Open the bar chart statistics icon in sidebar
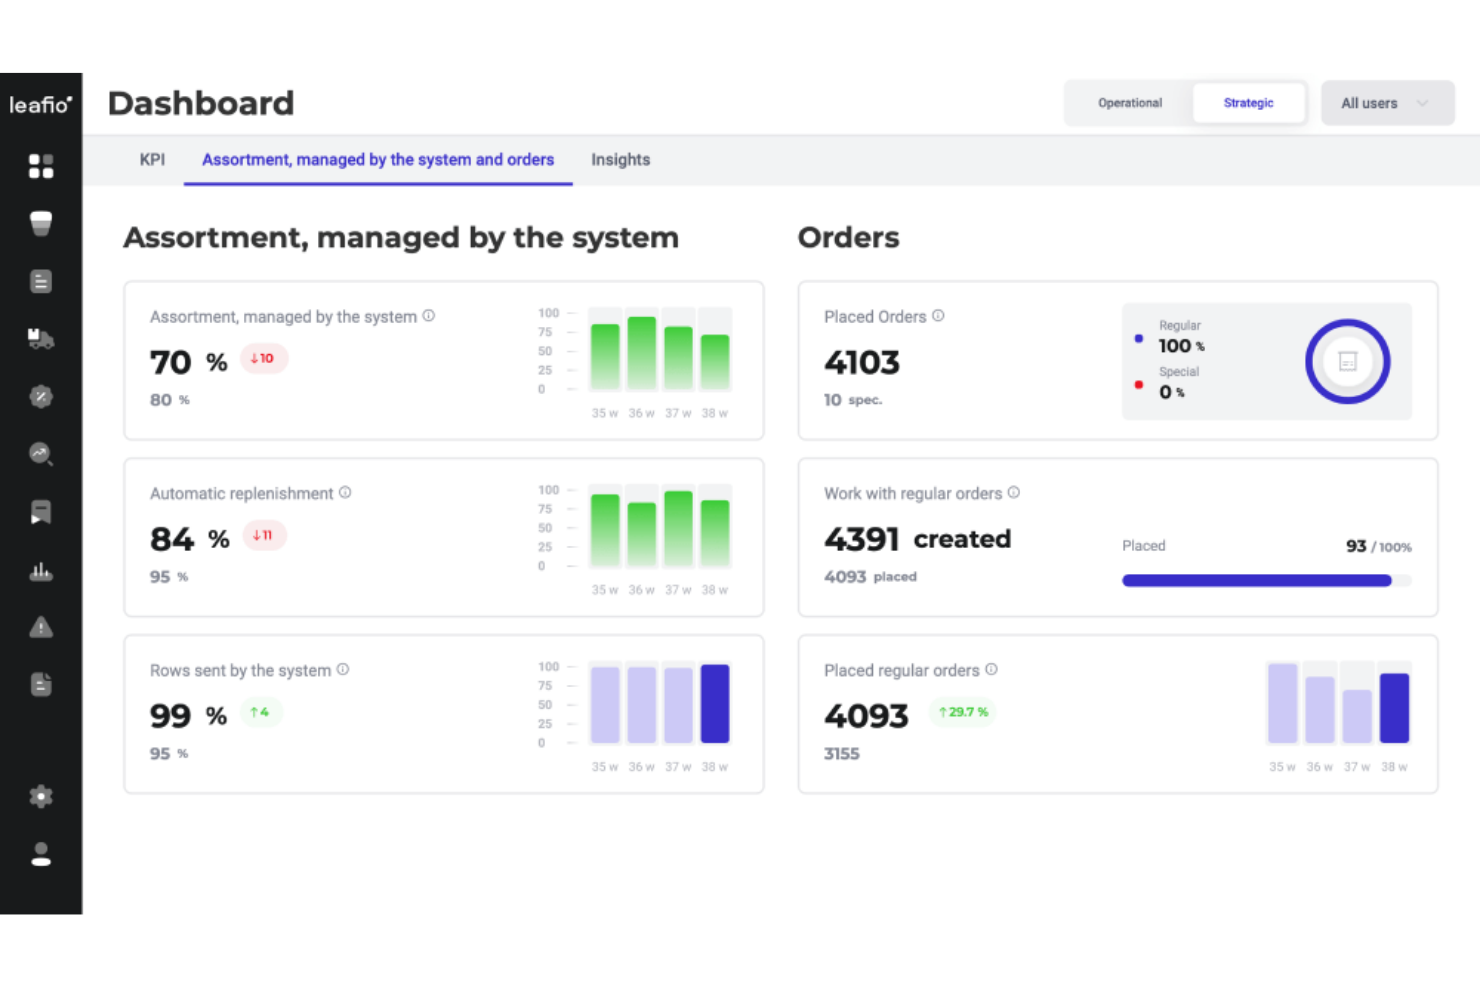The width and height of the screenshot is (1480, 987). pyautogui.click(x=41, y=570)
